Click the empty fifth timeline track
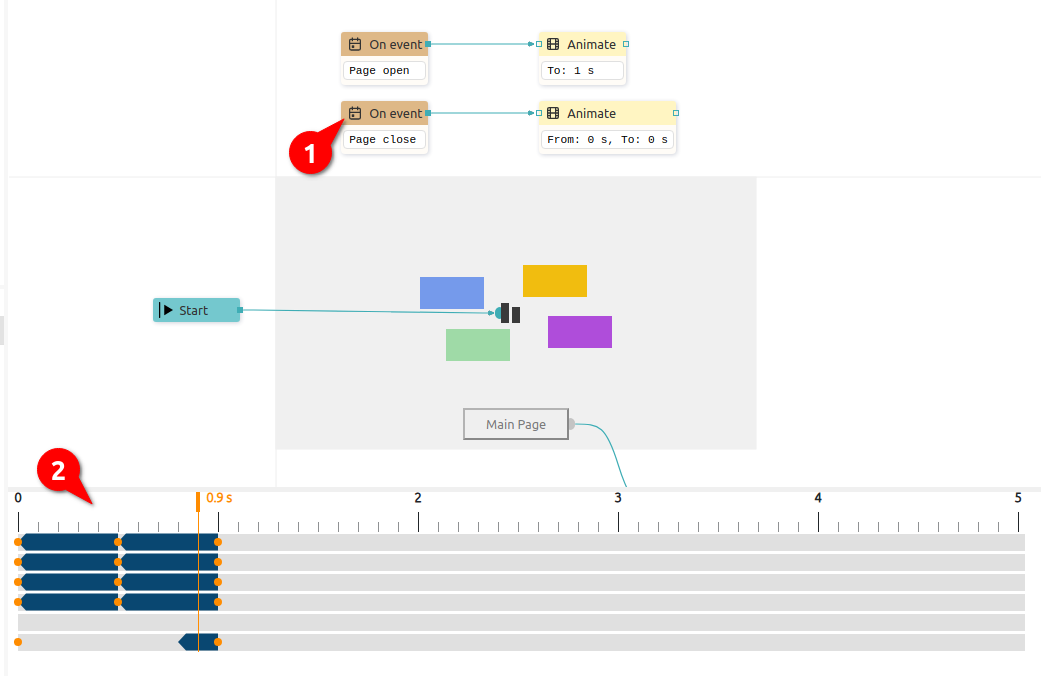Screen dimensions: 1041x676 (521, 622)
